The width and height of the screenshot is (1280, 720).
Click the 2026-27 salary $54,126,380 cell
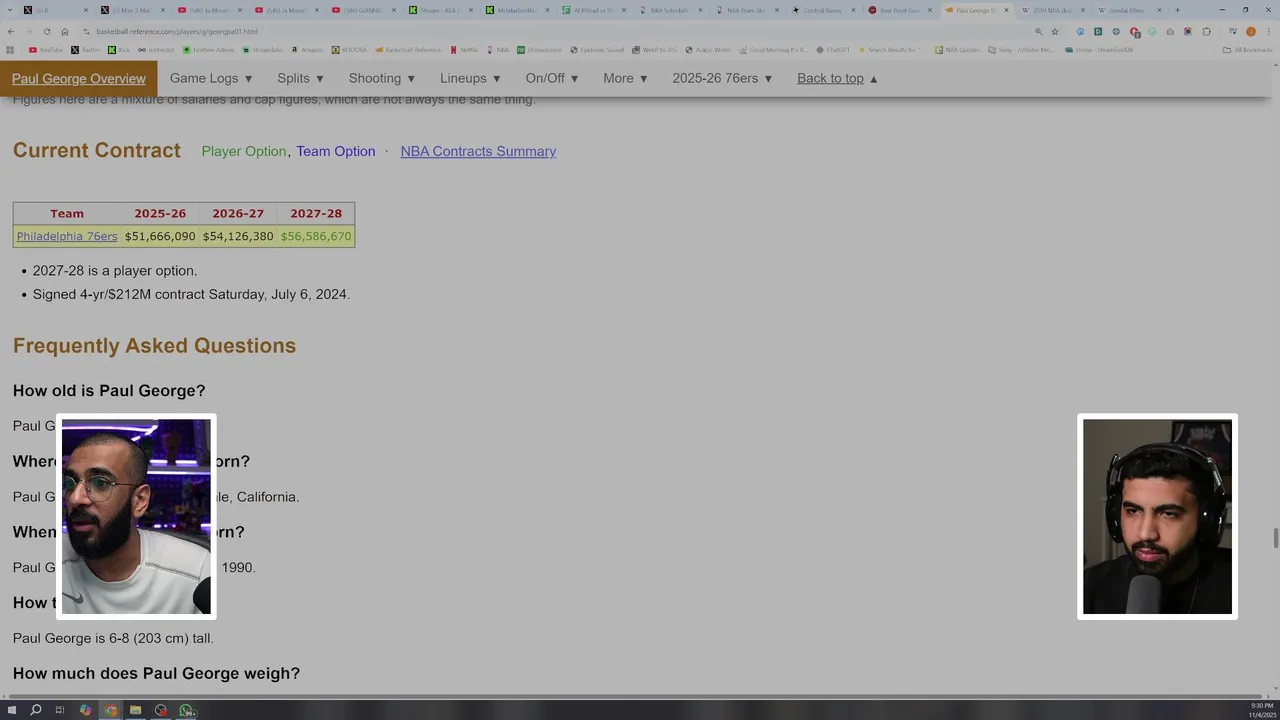pyautogui.click(x=238, y=236)
